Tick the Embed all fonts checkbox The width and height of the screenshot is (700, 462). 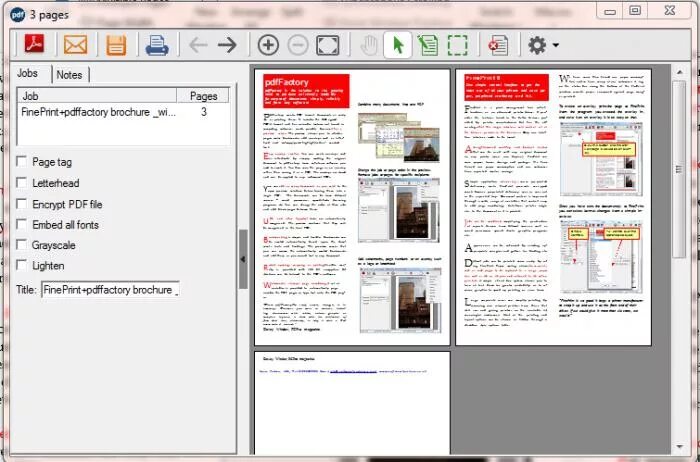pyautogui.click(x=21, y=224)
